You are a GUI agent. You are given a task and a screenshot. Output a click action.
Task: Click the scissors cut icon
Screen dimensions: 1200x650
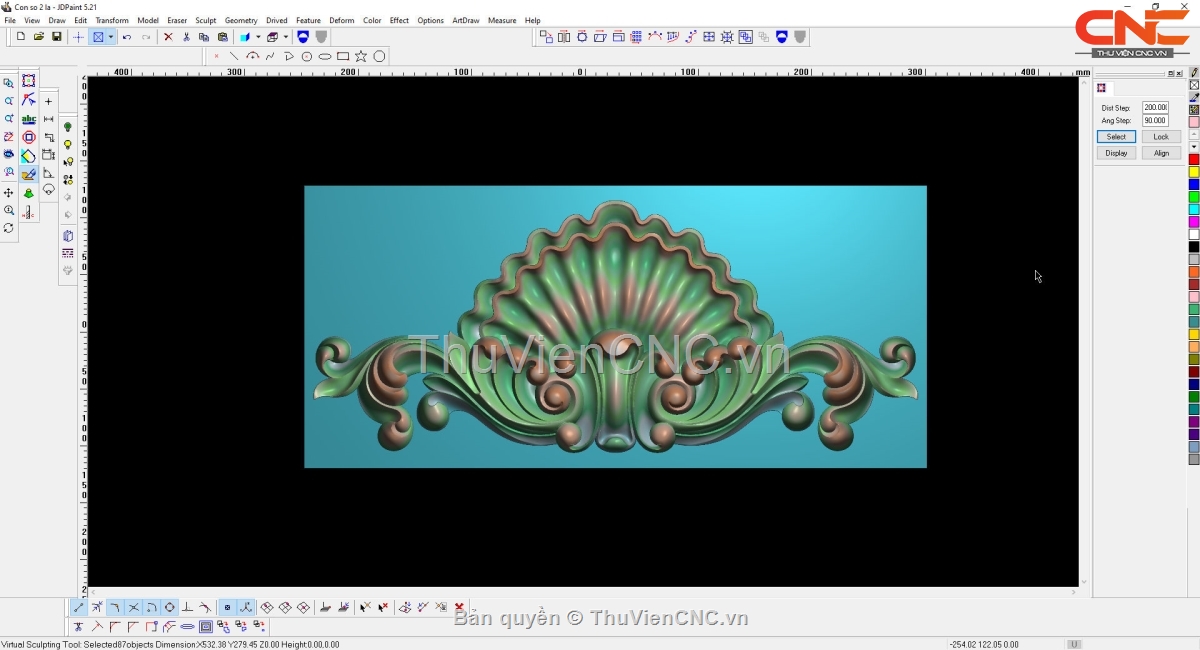[186, 37]
